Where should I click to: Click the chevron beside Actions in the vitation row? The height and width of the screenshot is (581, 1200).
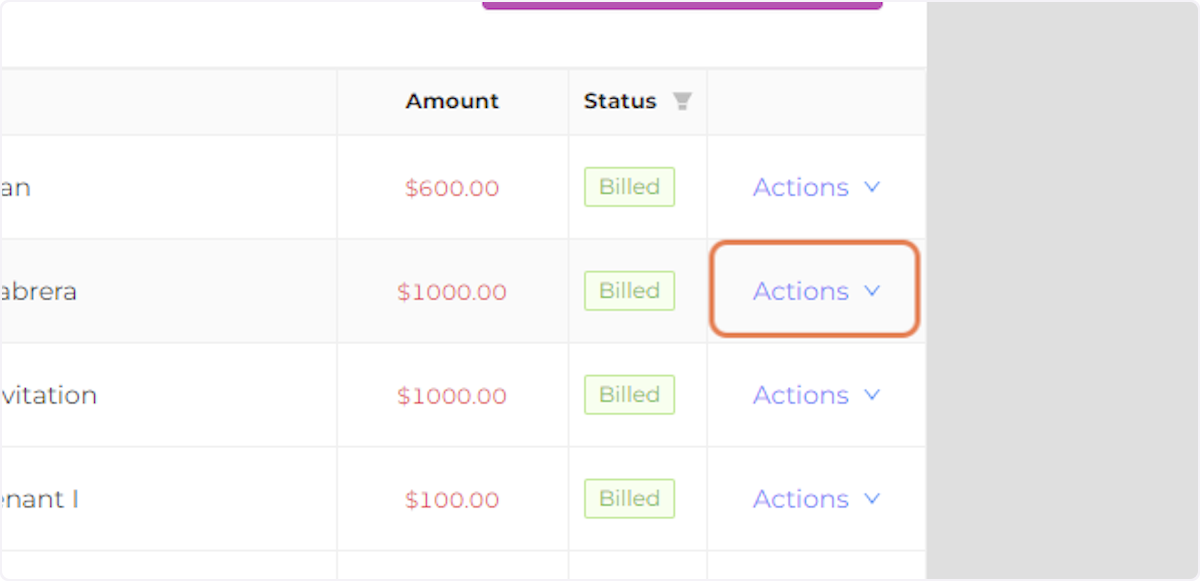[871, 395]
